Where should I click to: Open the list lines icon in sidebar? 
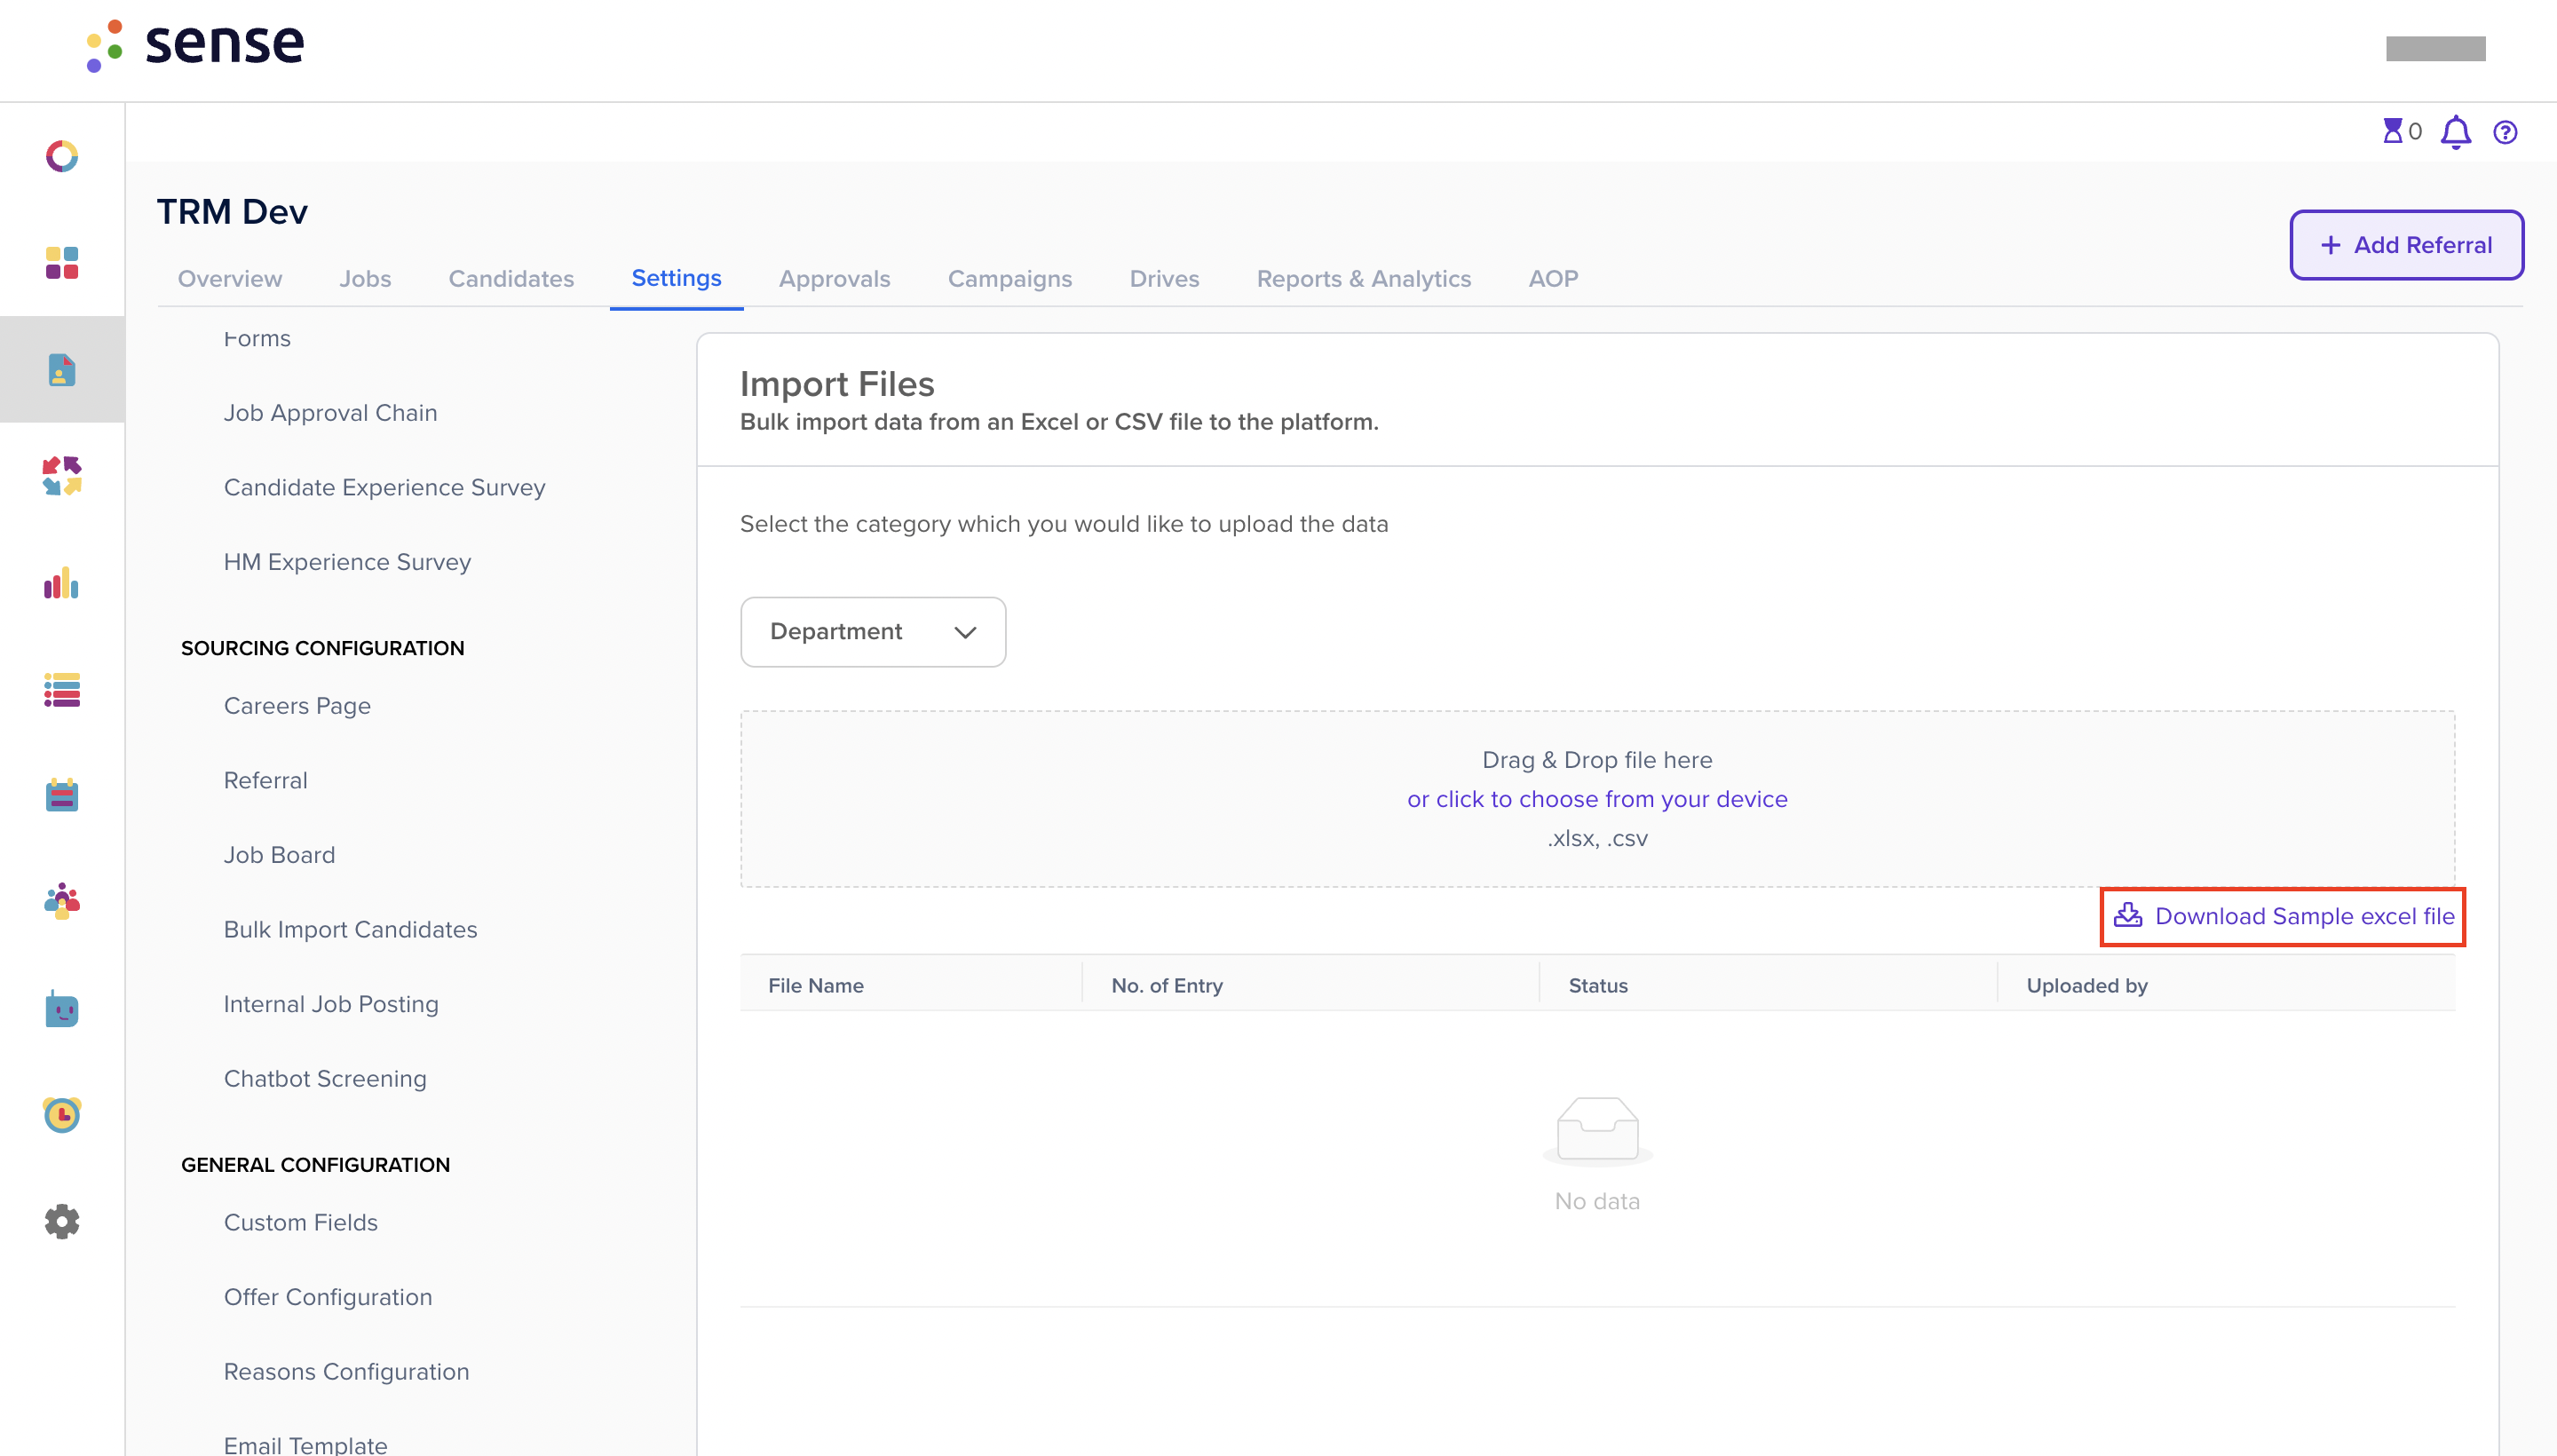click(x=62, y=690)
